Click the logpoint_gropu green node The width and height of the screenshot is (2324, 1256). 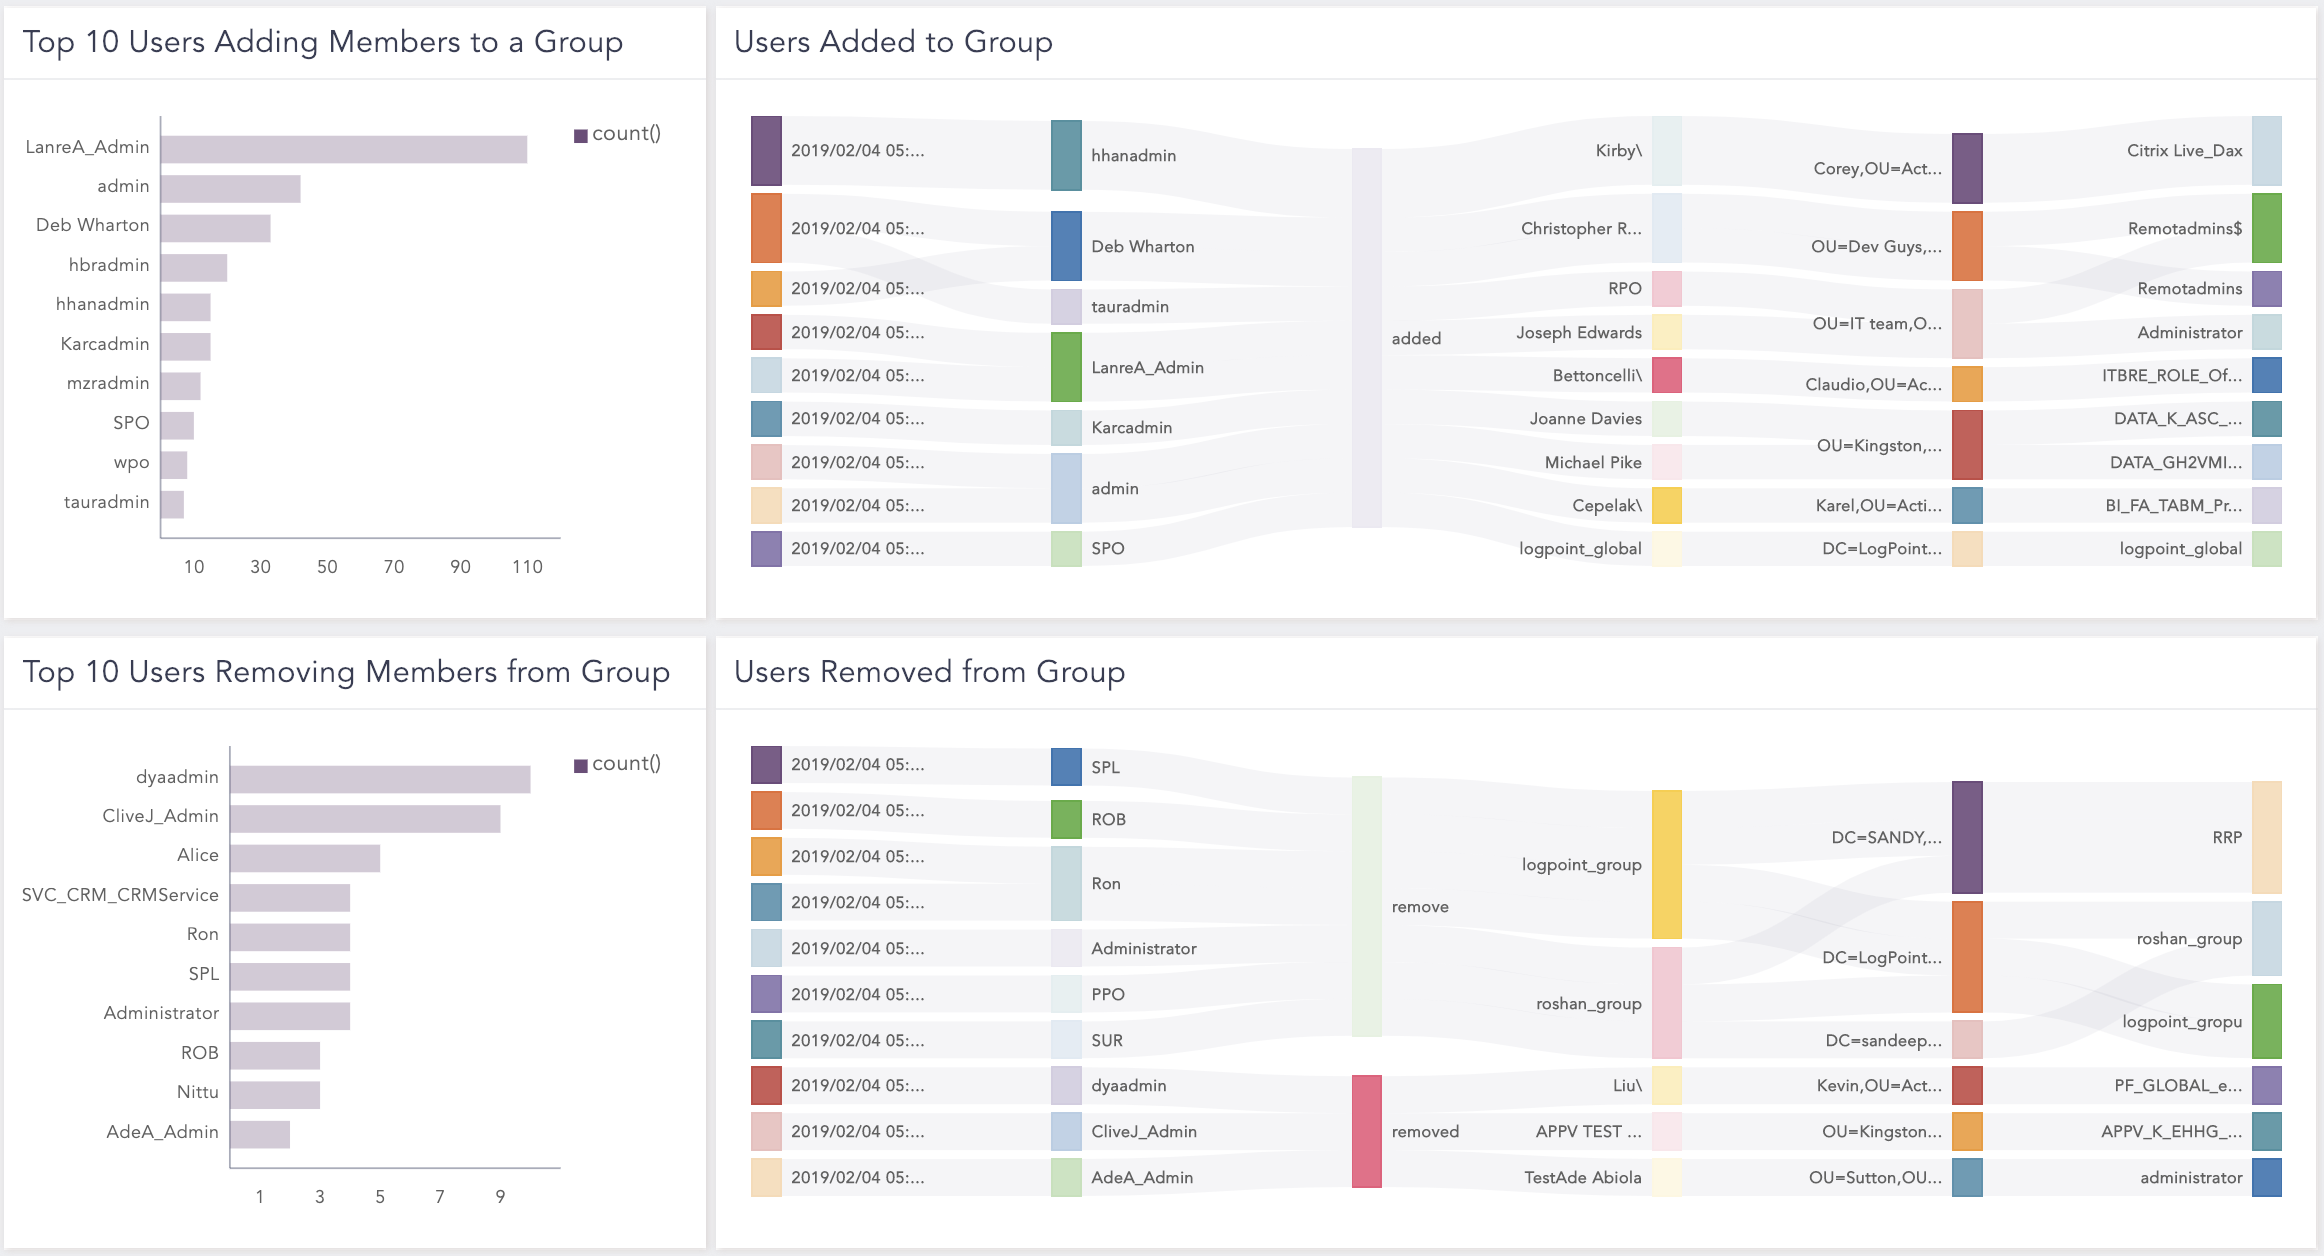pos(2267,1021)
